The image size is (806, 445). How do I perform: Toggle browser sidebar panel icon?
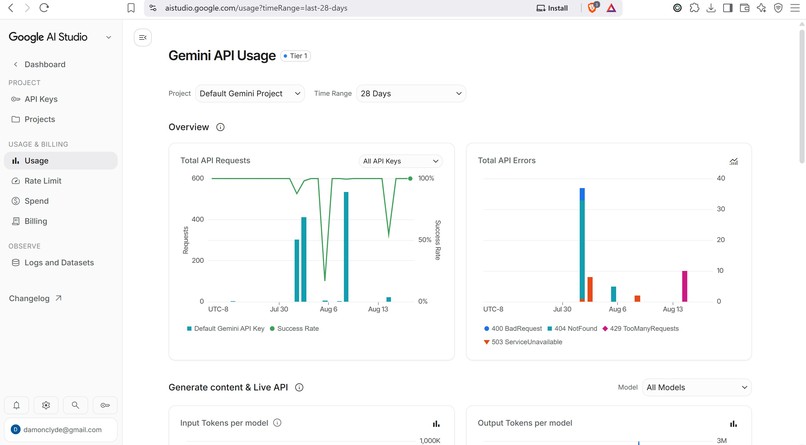[x=727, y=8]
